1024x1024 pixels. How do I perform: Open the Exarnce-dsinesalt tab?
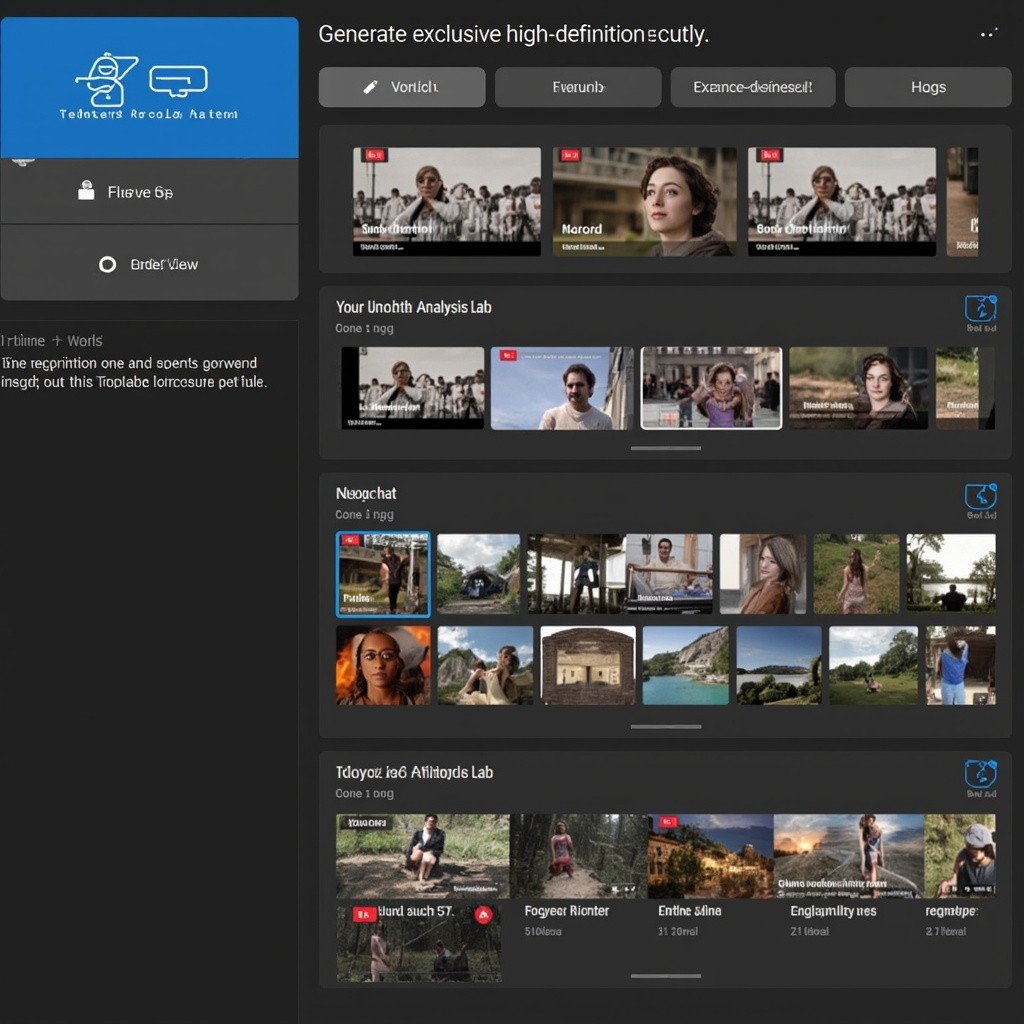752,87
